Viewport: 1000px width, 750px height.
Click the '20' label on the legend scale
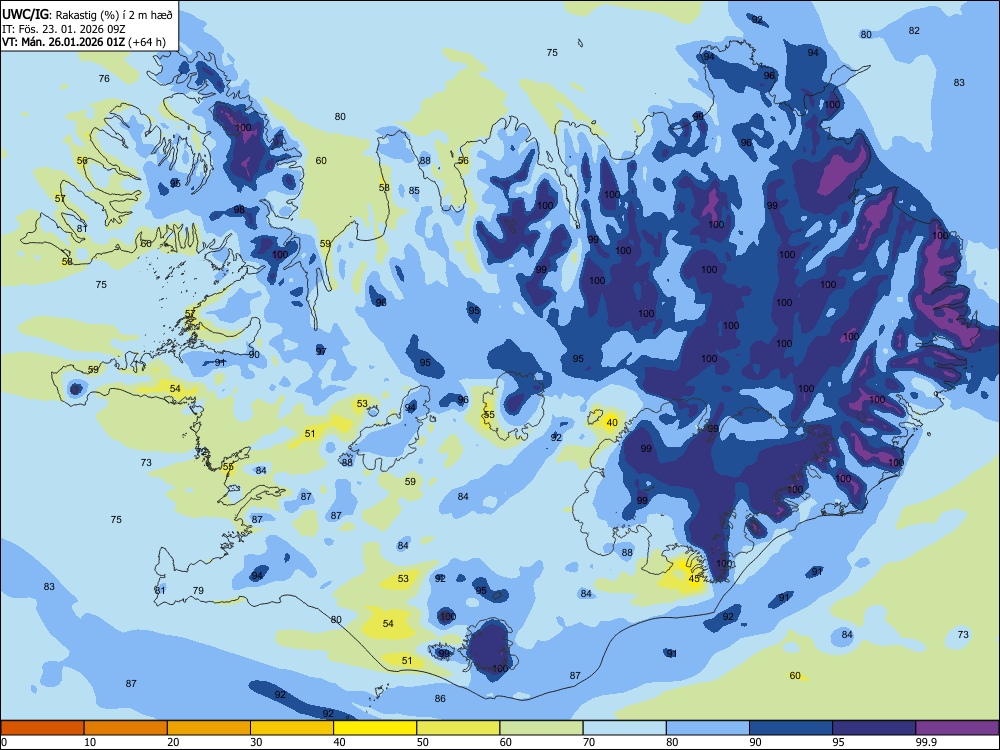point(173,742)
